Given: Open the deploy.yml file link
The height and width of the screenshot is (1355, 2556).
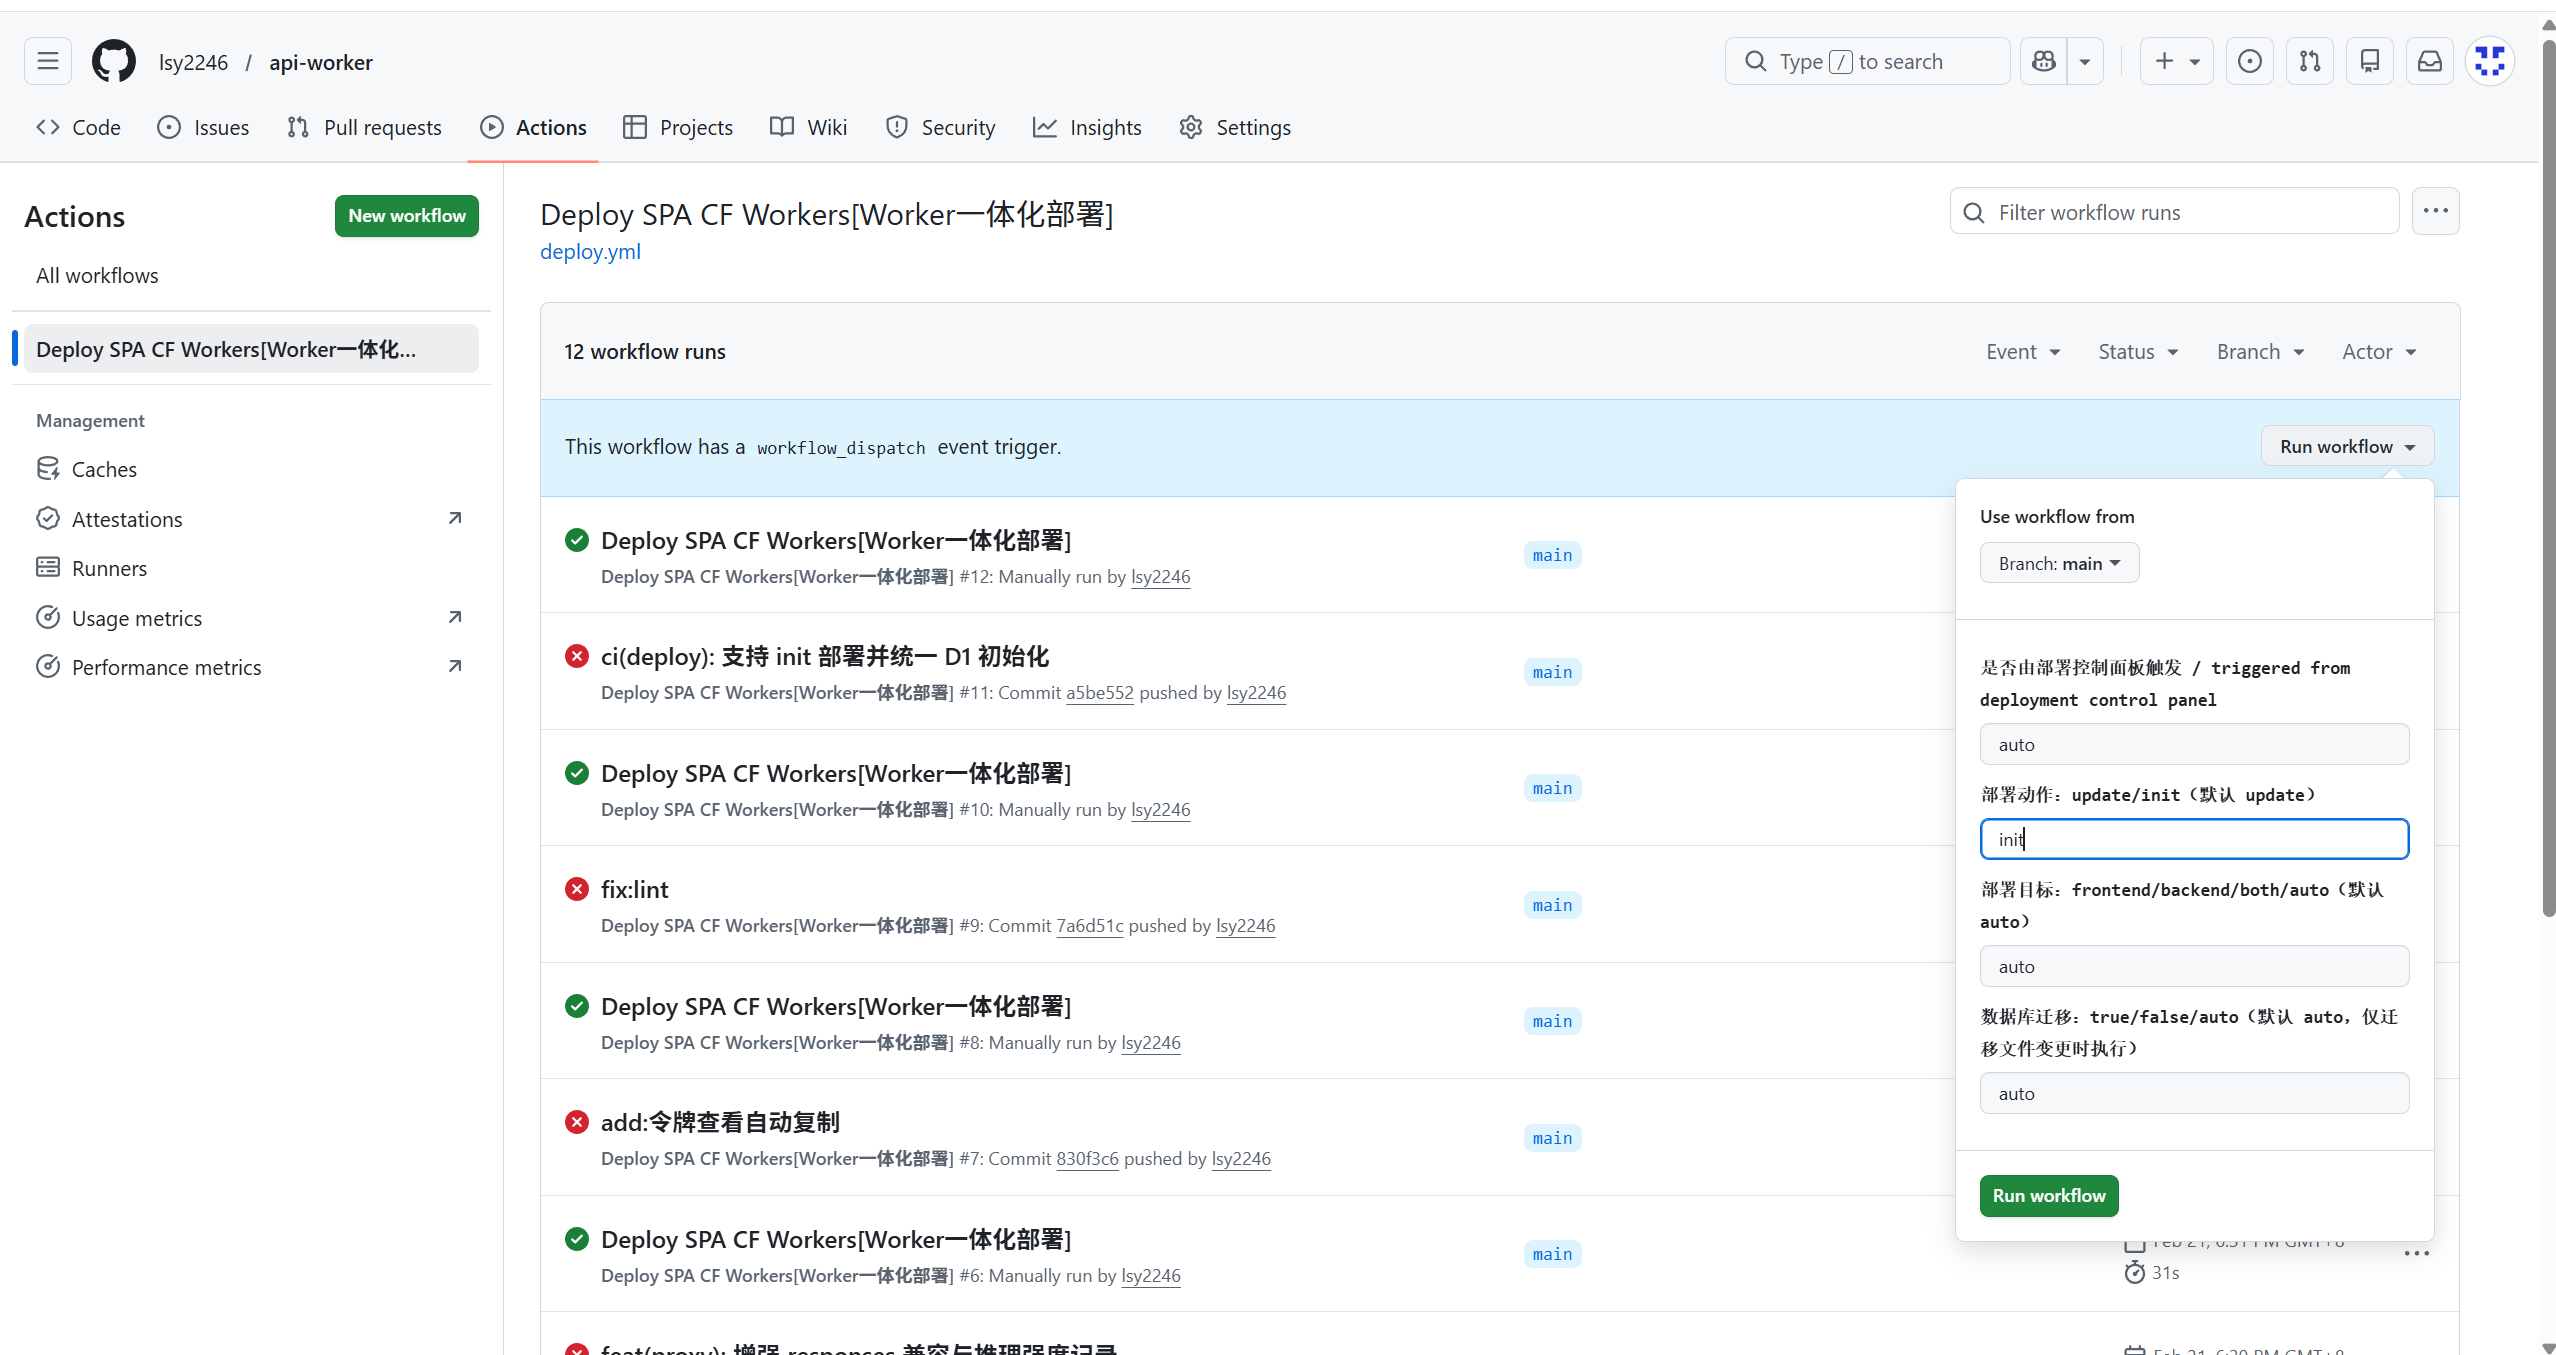Looking at the screenshot, I should coord(590,252).
